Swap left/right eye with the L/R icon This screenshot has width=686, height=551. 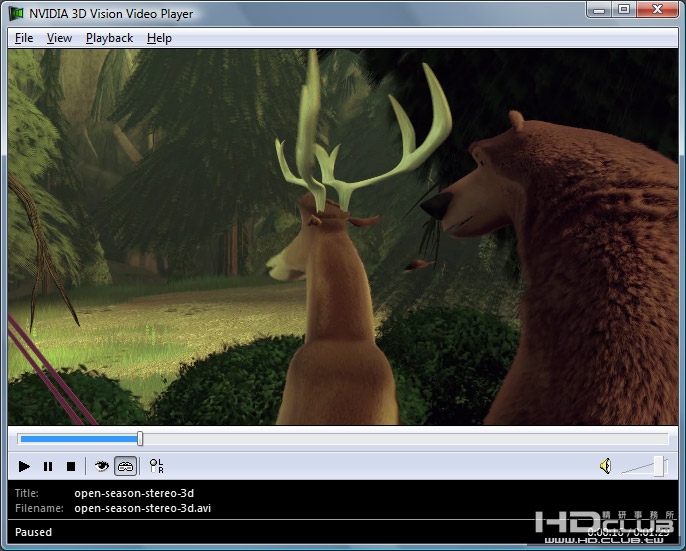coord(156,466)
